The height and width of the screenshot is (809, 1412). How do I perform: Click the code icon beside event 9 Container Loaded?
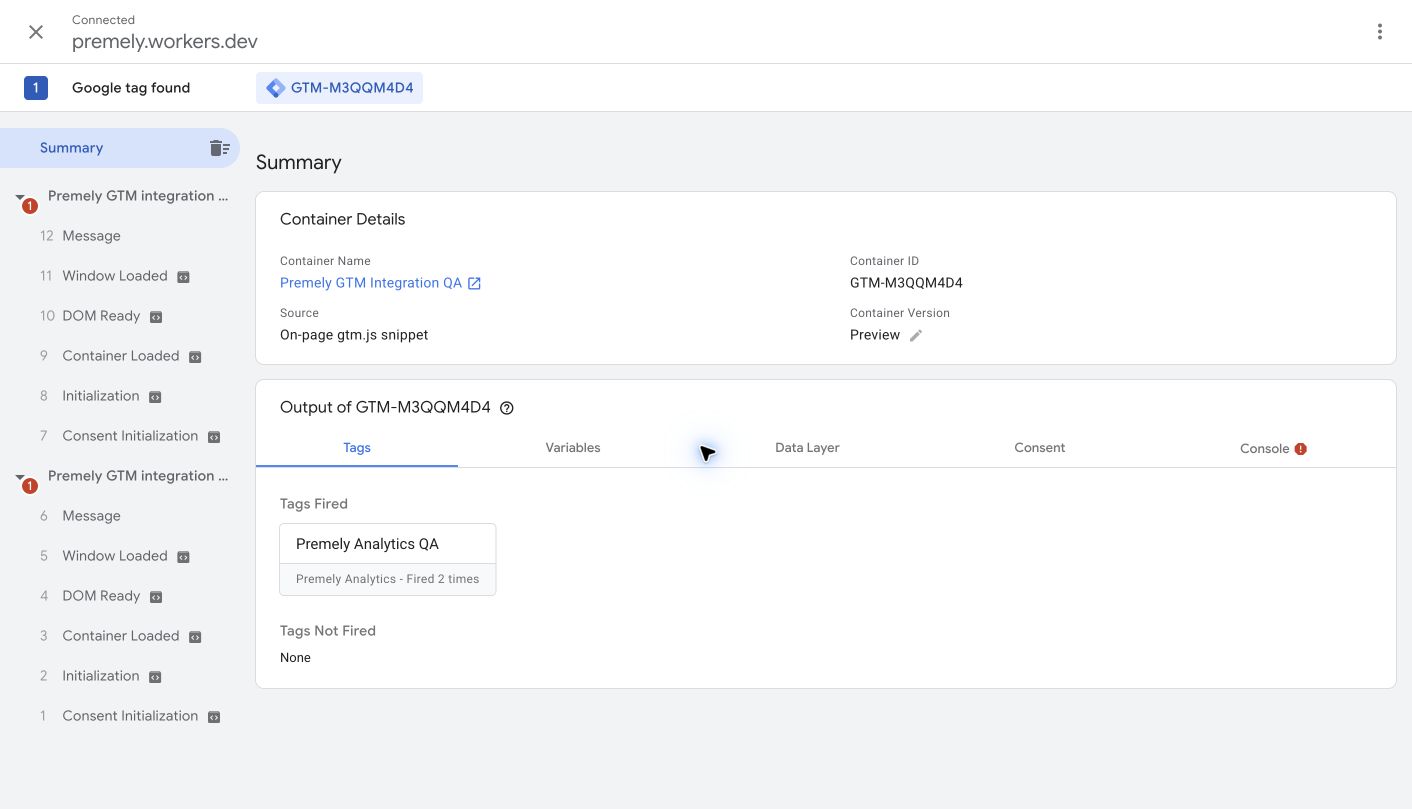click(195, 357)
